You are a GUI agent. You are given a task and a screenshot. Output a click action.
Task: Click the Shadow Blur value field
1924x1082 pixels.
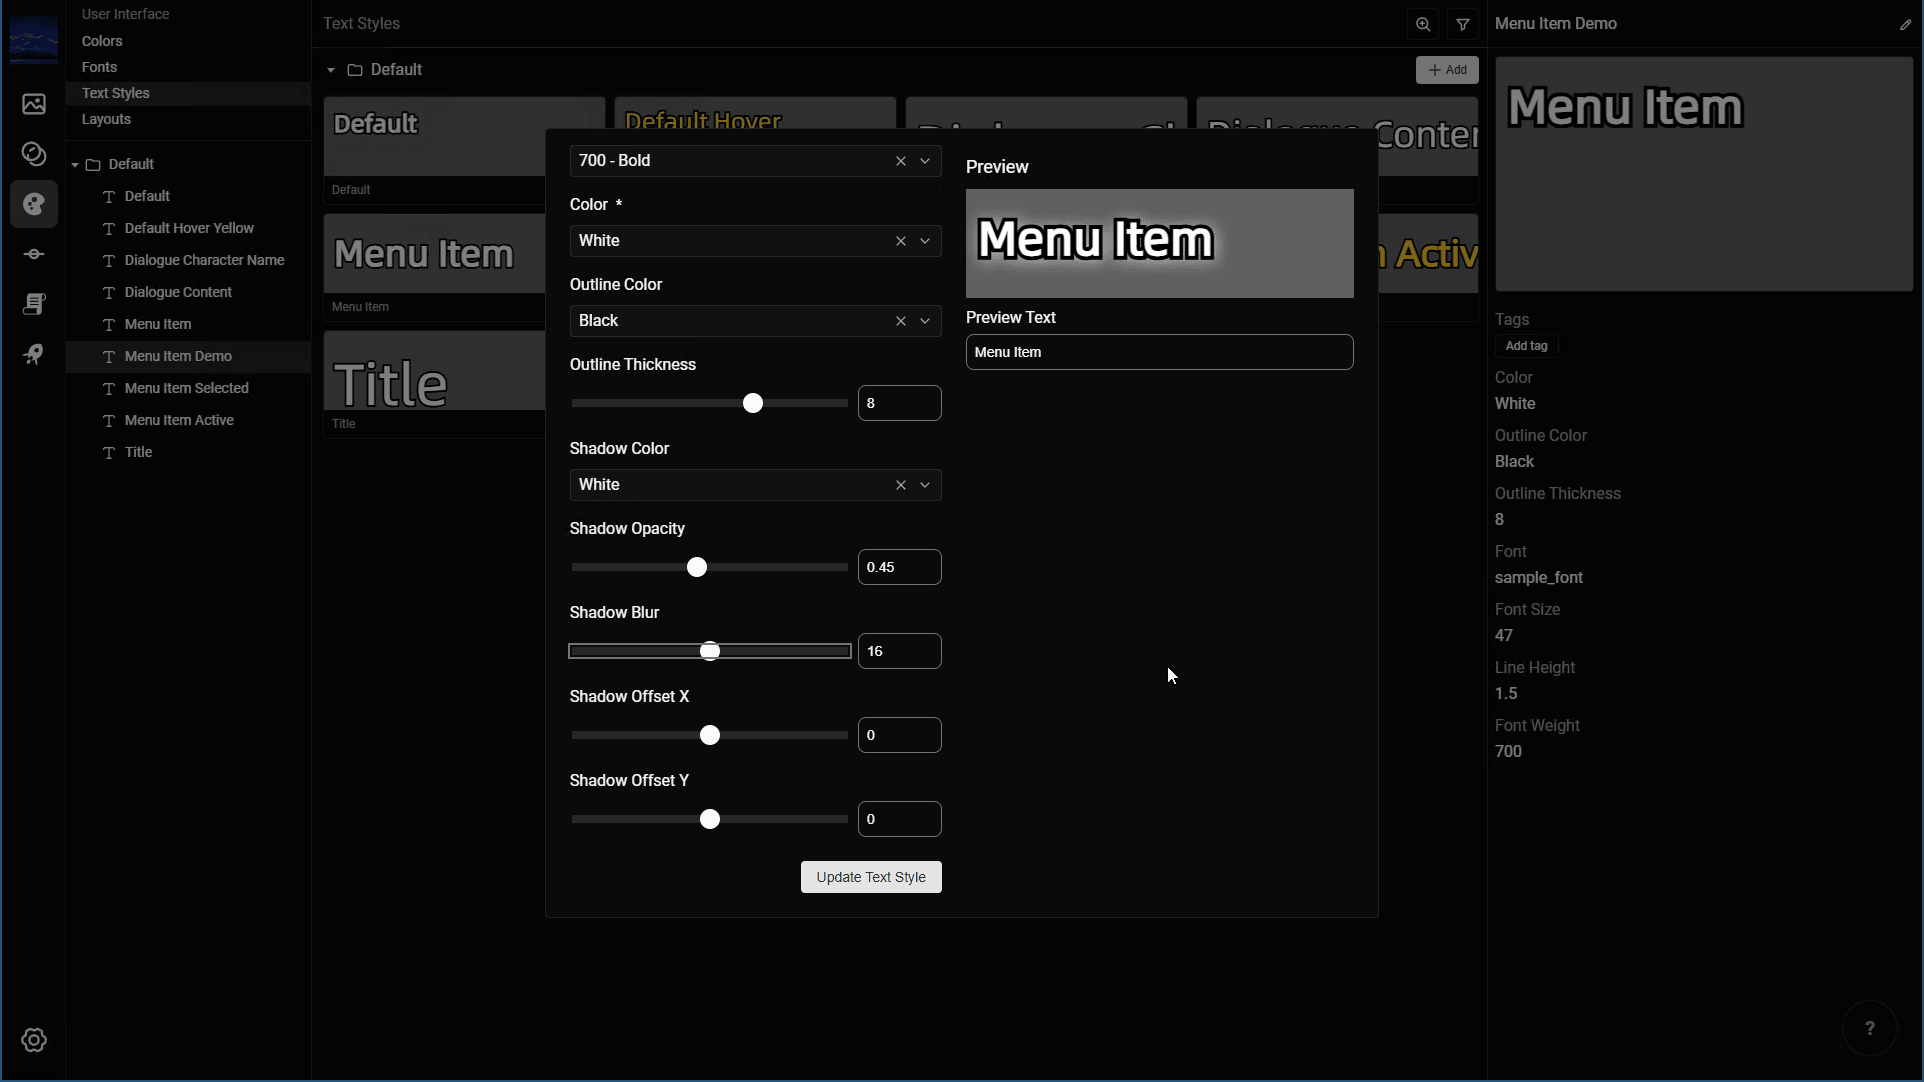click(900, 651)
